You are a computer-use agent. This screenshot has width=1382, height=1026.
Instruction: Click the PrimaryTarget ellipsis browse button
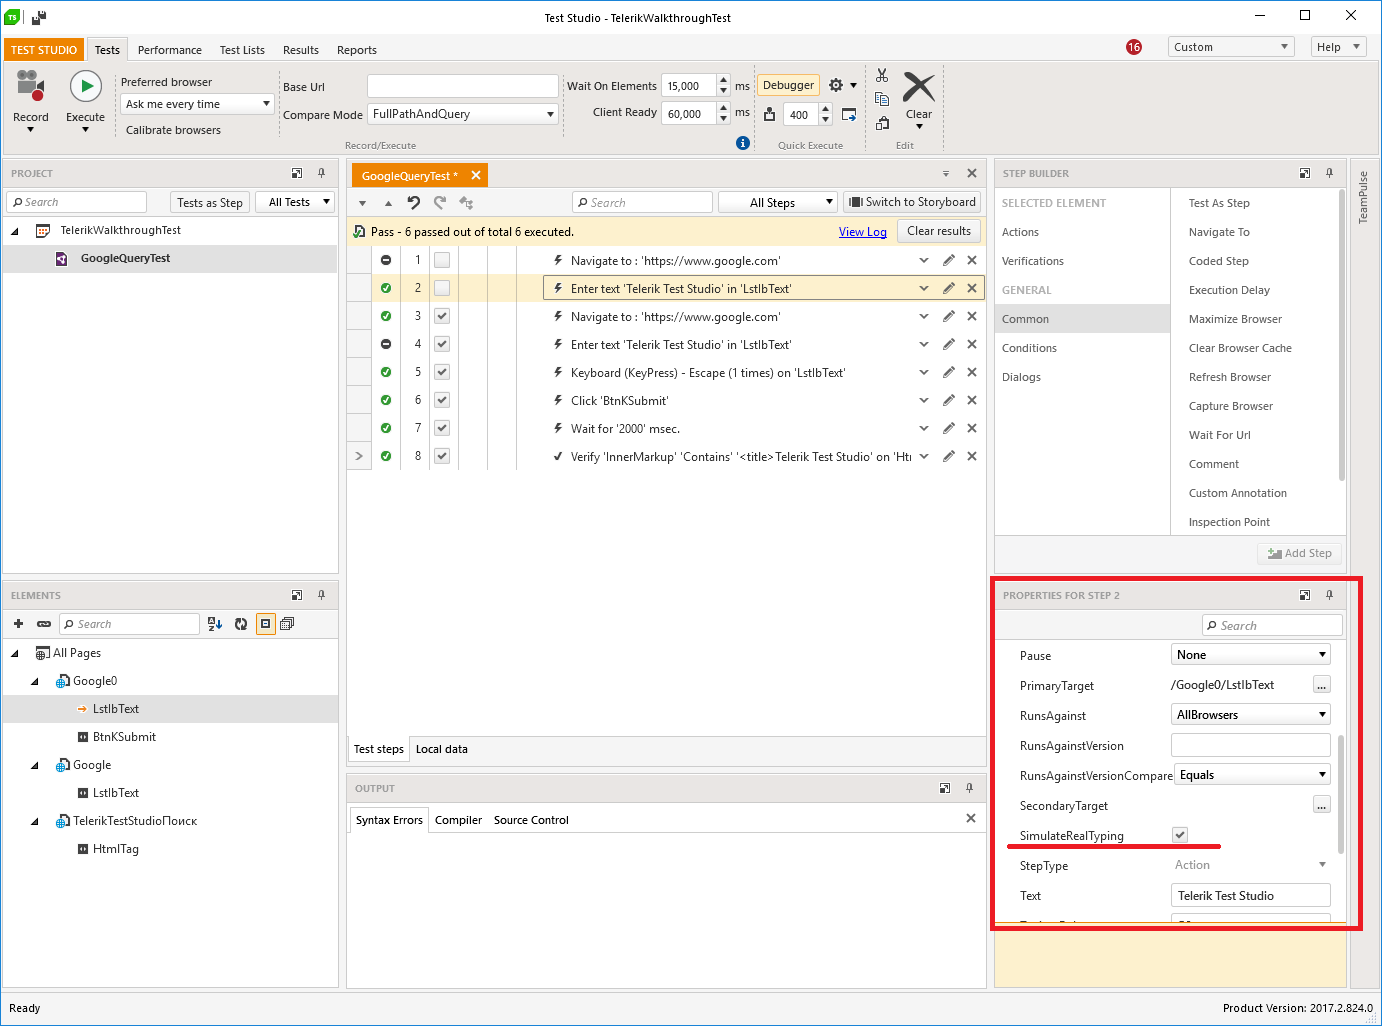tap(1322, 685)
